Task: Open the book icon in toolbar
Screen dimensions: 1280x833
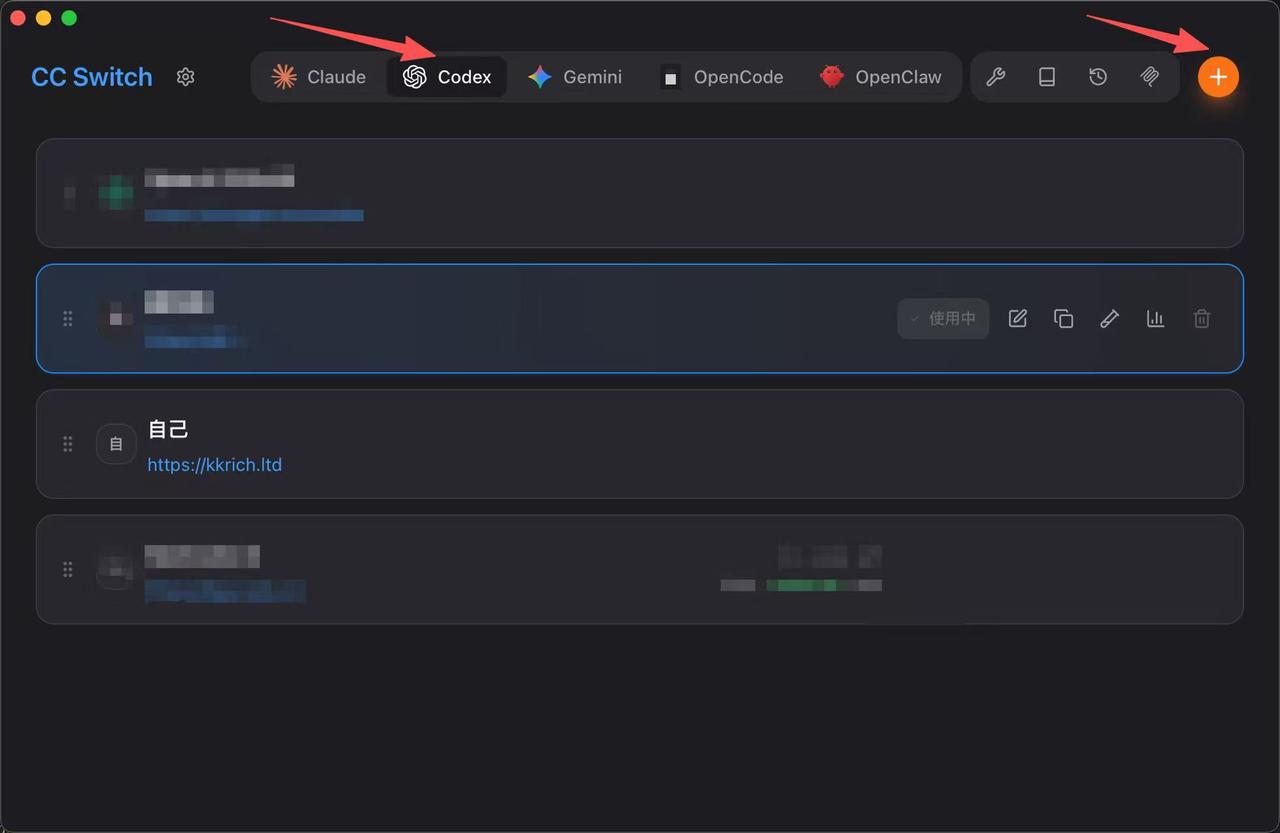Action: point(1047,77)
